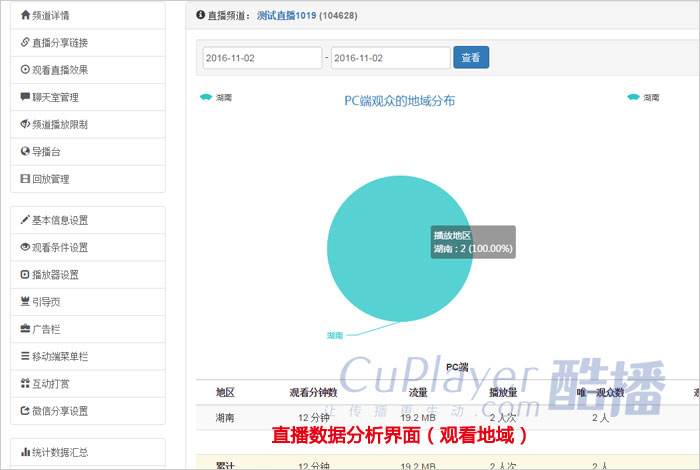Click the share icon beside 微信分享设置
This screenshot has height=470, width=700.
(25, 411)
